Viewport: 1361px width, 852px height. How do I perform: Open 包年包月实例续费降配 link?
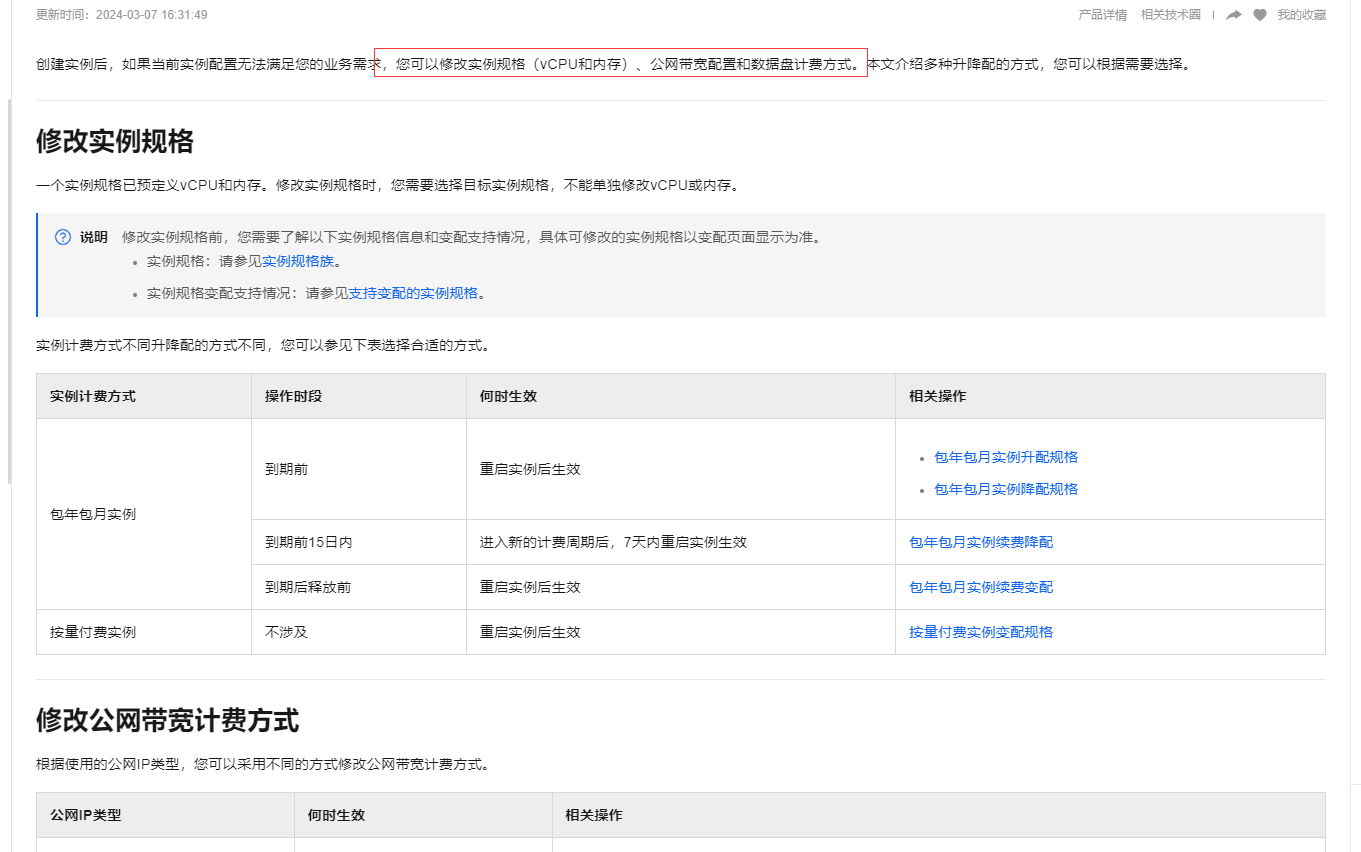981,542
